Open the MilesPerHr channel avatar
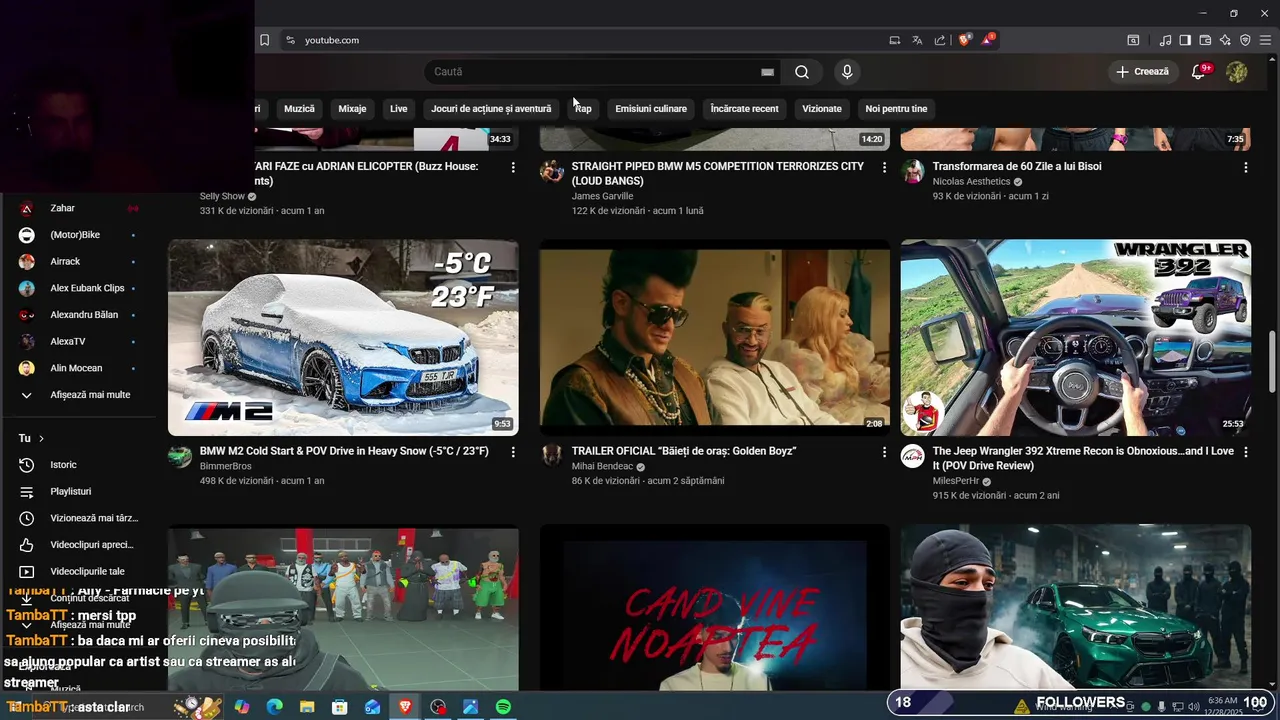 click(x=912, y=456)
